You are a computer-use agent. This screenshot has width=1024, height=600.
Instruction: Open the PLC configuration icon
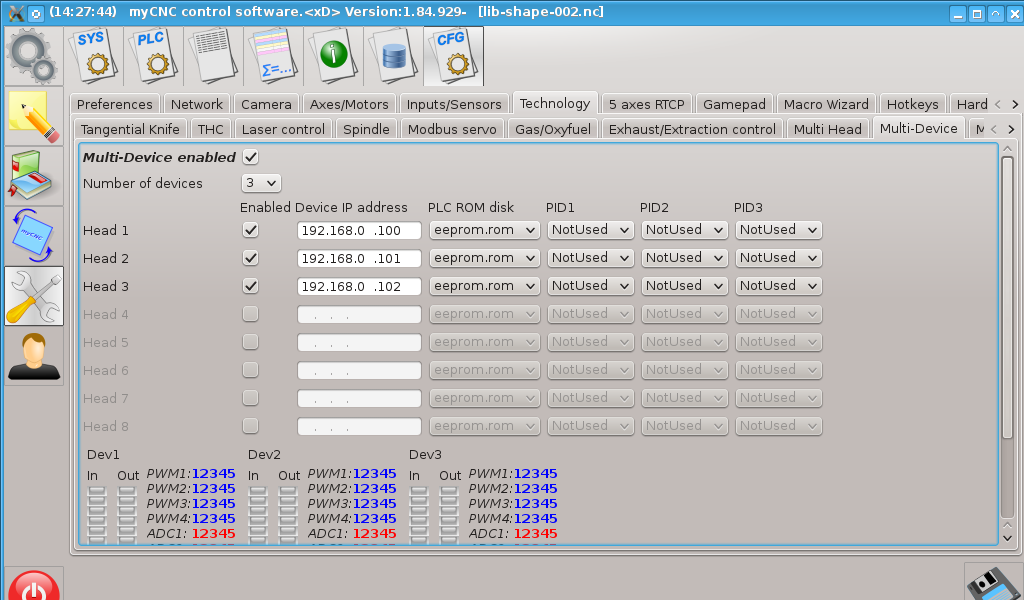153,56
